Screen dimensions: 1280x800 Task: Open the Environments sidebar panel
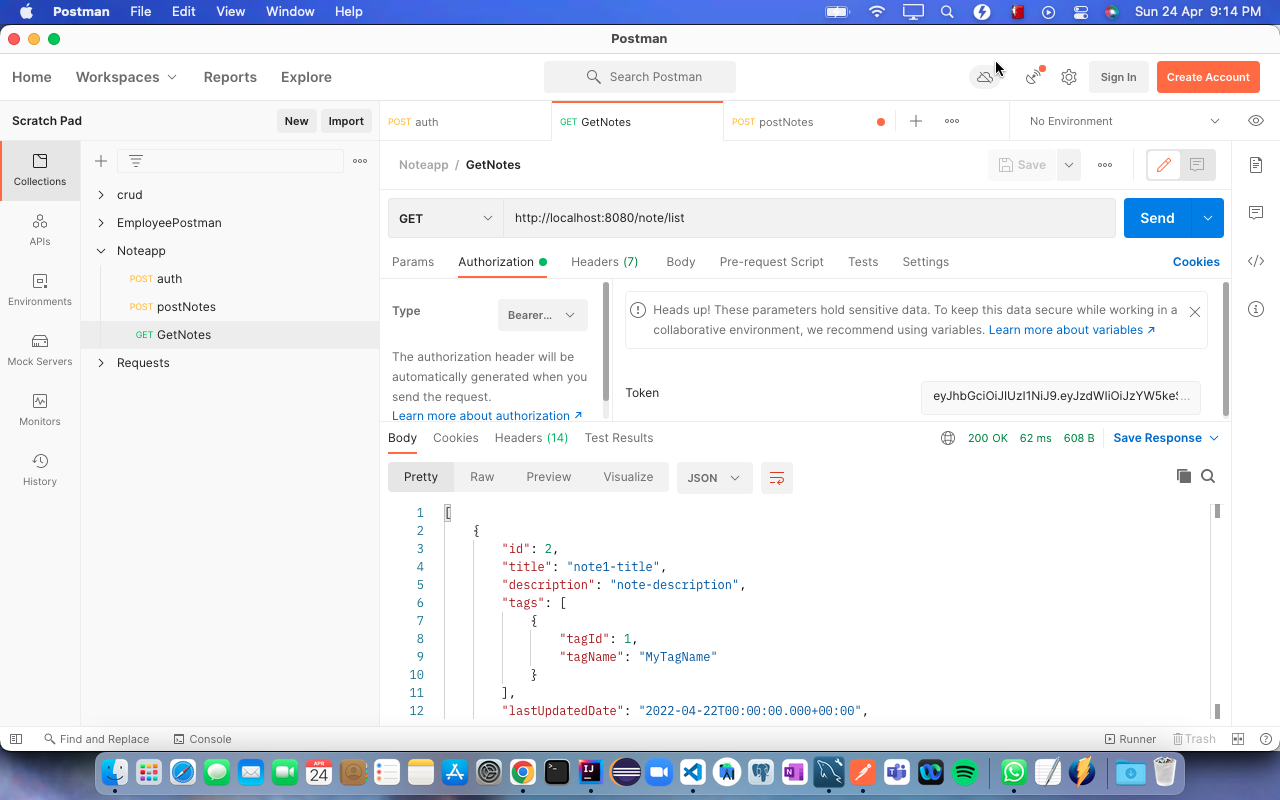pos(40,290)
